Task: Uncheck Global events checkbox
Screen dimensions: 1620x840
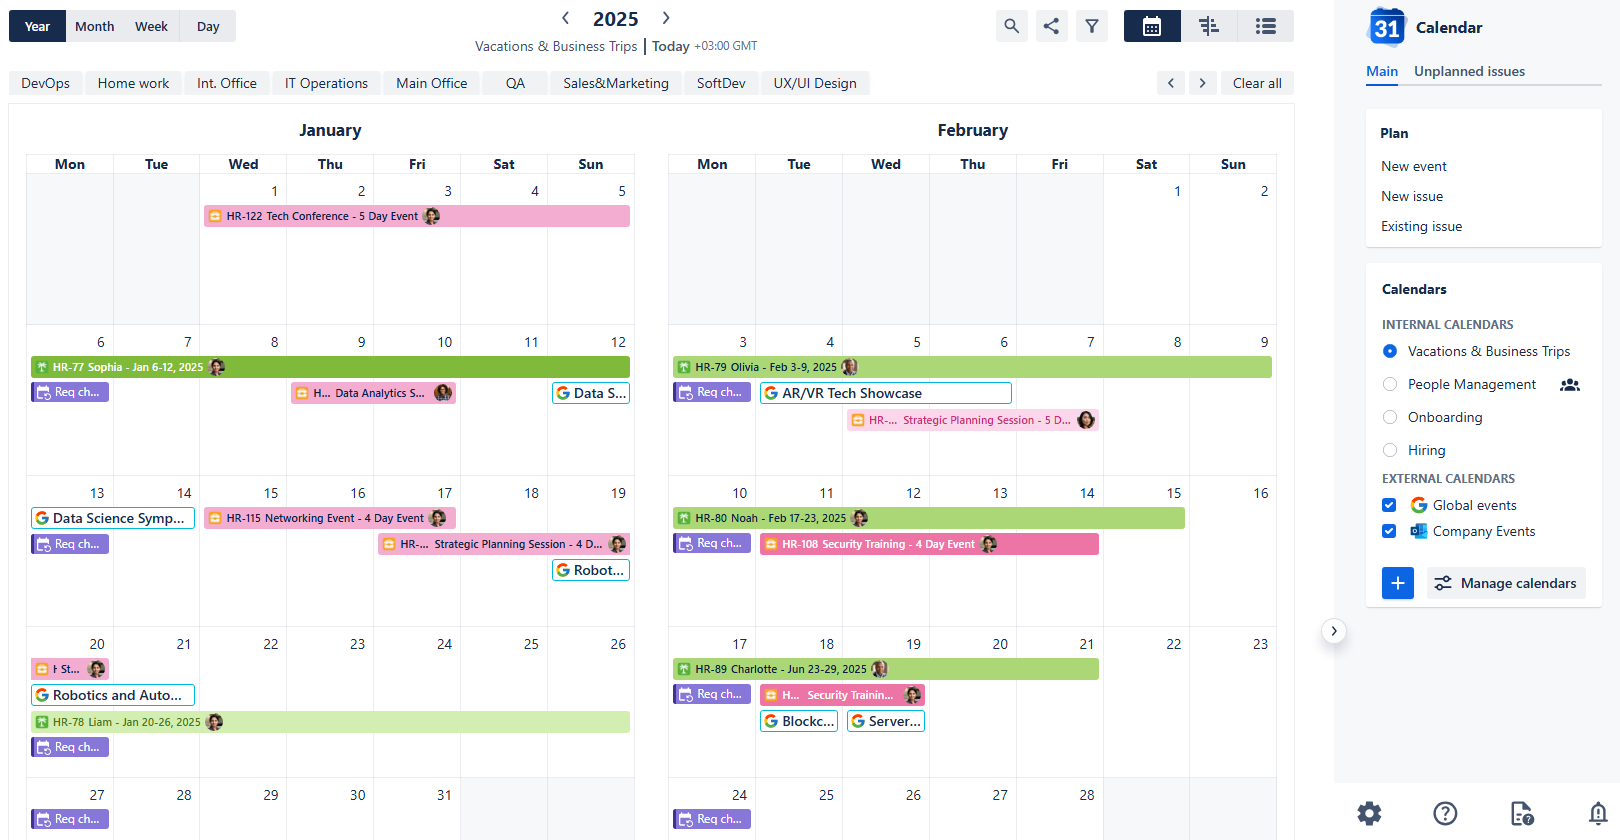Action: tap(1389, 505)
